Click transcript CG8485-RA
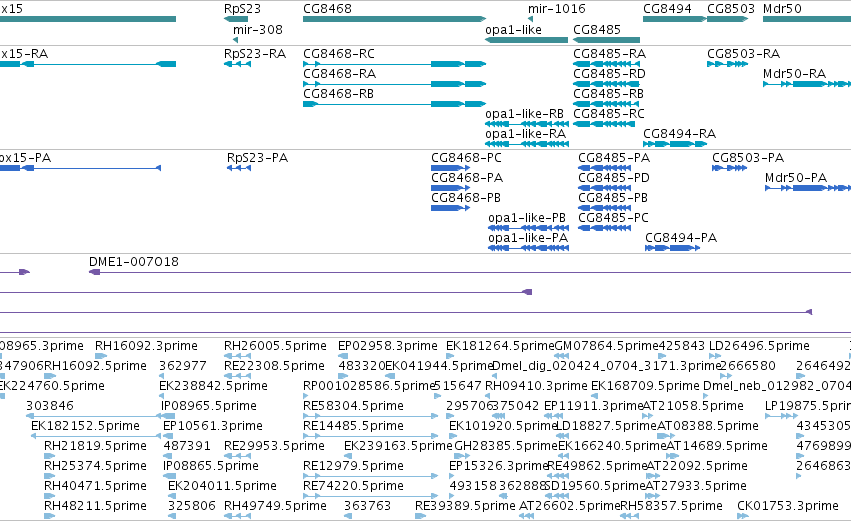 pyautogui.click(x=609, y=54)
